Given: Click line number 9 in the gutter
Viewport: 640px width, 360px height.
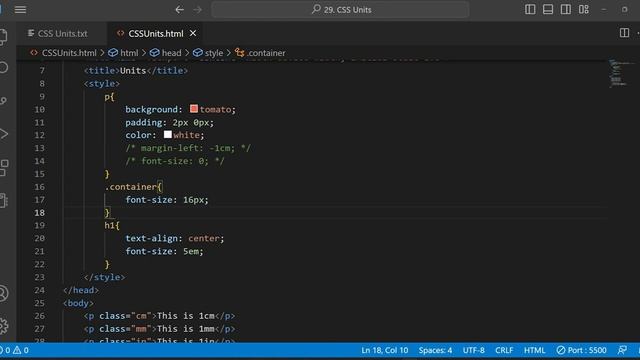Looking at the screenshot, I should point(42,96).
